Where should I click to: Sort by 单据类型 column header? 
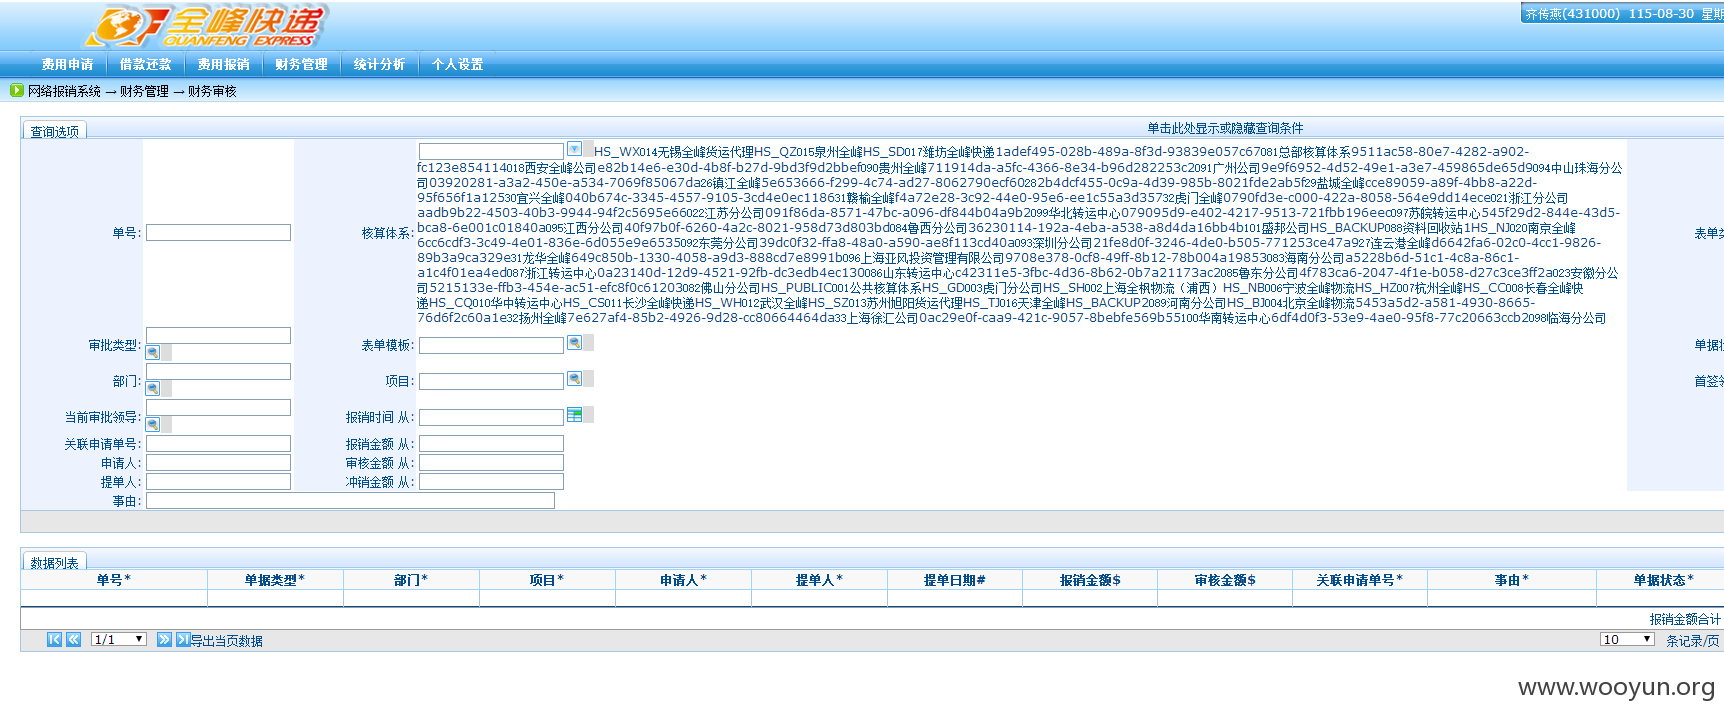[275, 580]
